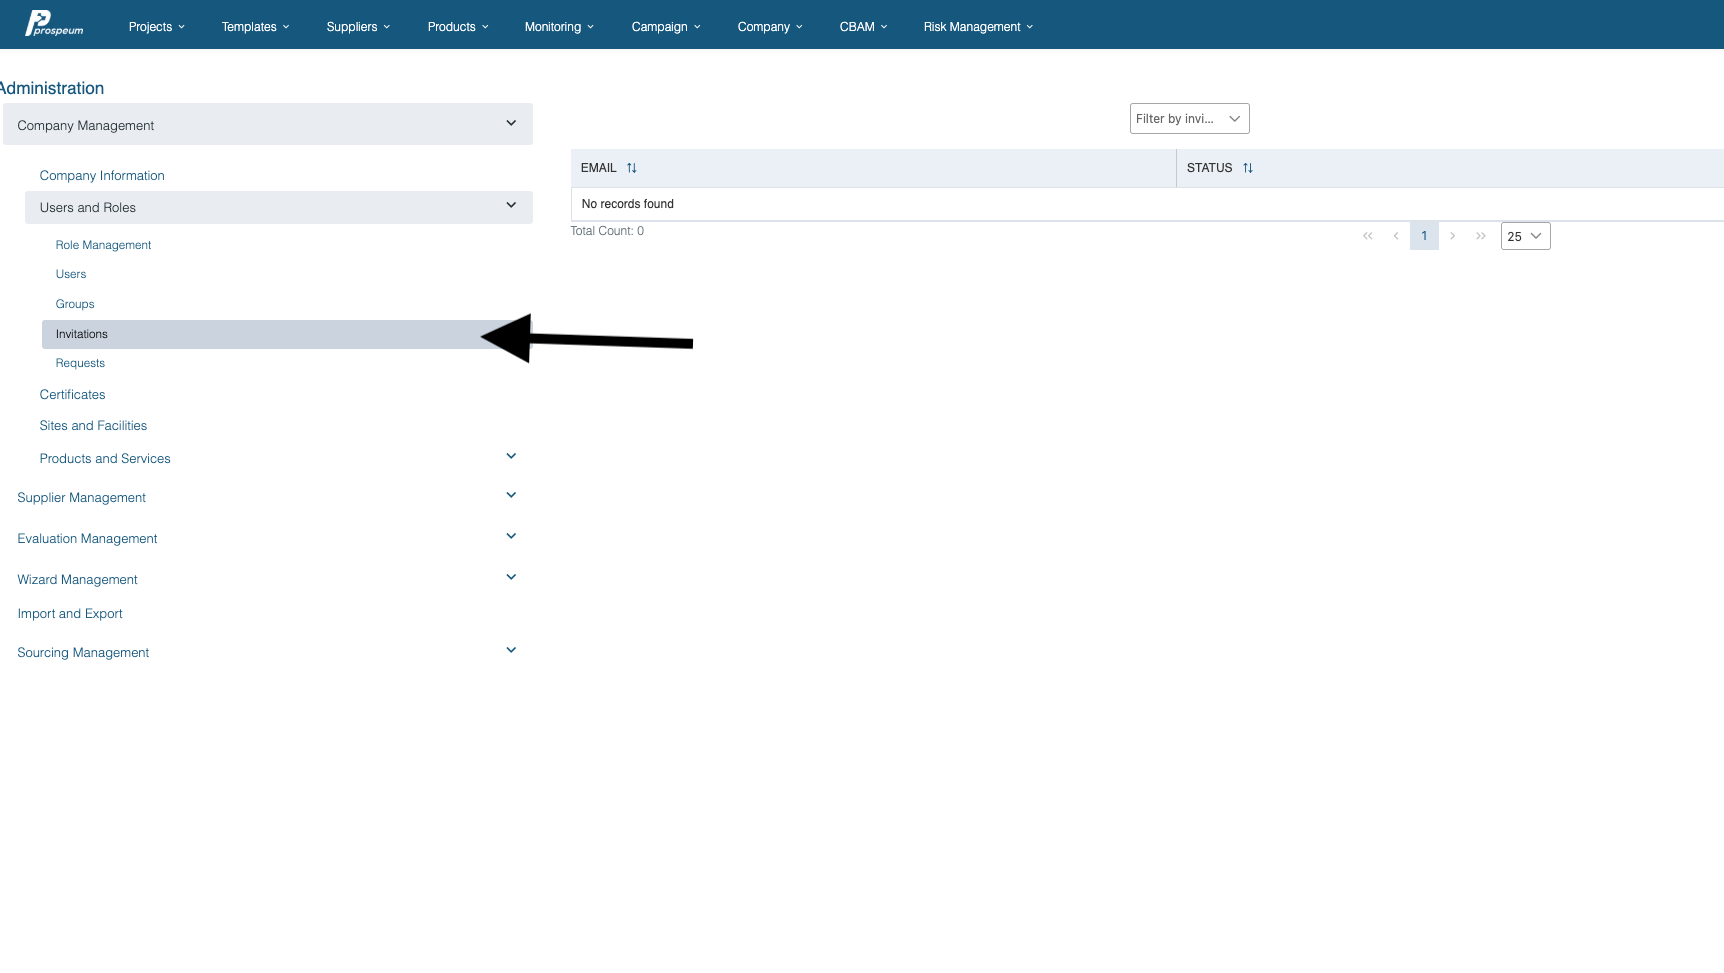Open the CBAM menu

[x=863, y=27]
